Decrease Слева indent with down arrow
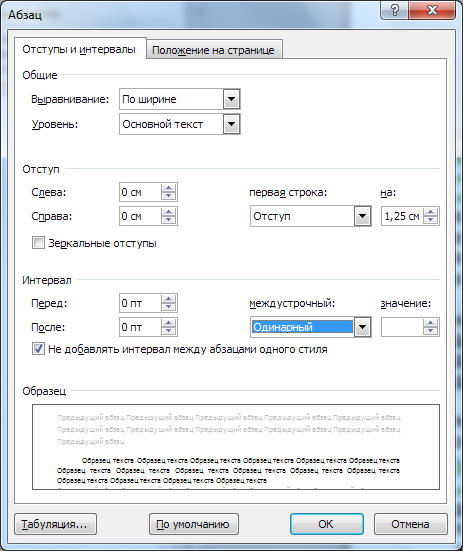Screen dimensions: 463x551 [169, 196]
